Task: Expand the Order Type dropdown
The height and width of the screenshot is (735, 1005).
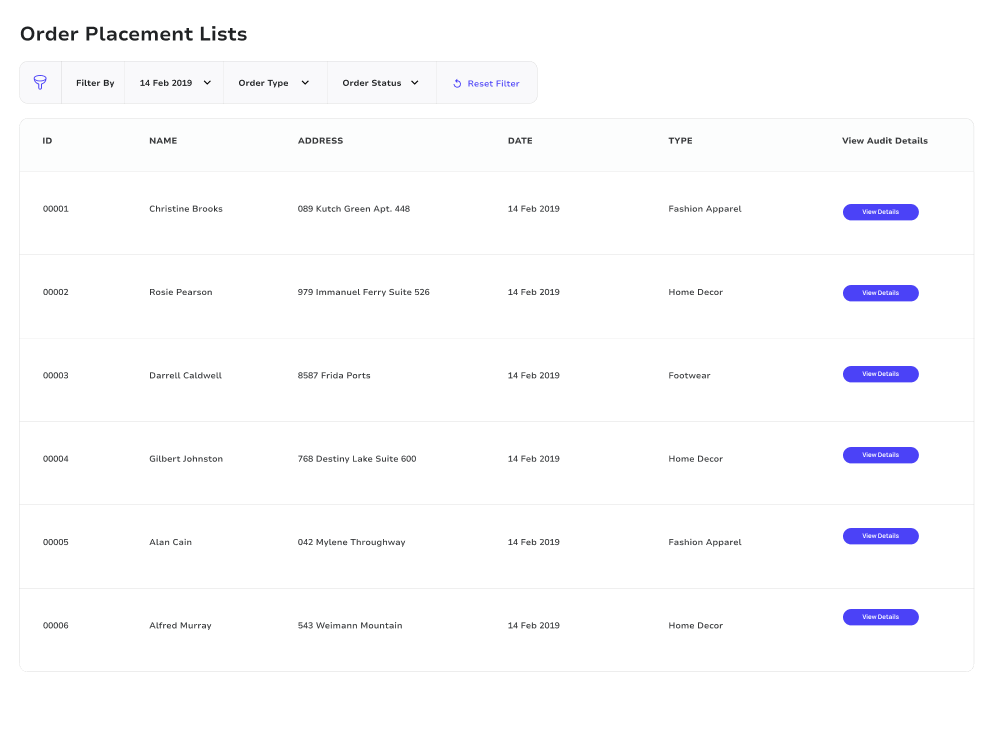Action: tap(274, 83)
